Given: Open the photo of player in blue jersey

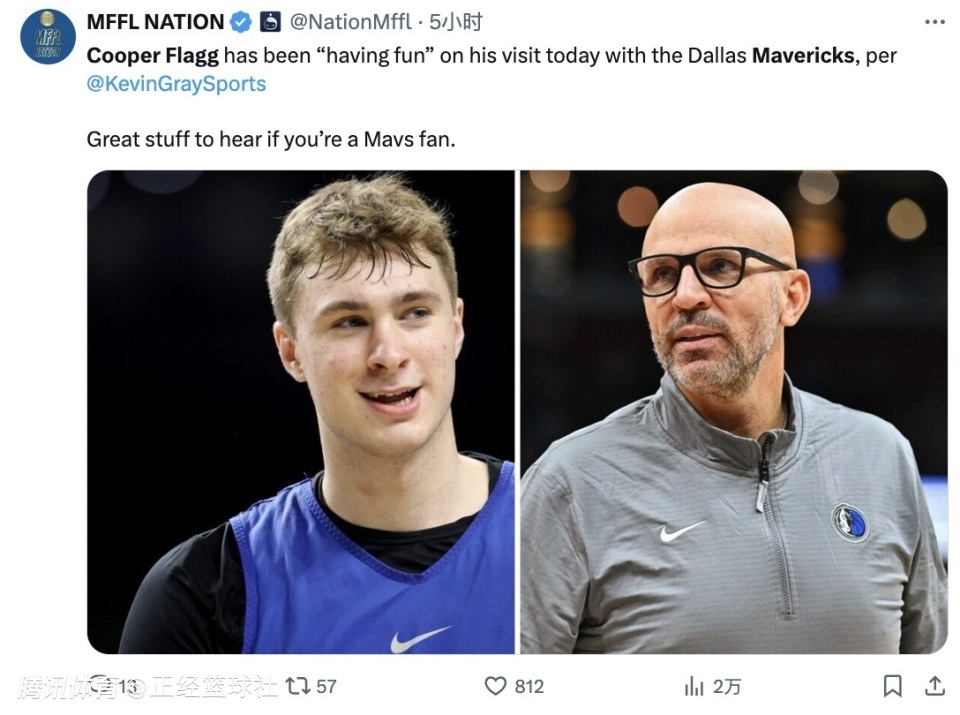Looking at the screenshot, I should [301, 411].
